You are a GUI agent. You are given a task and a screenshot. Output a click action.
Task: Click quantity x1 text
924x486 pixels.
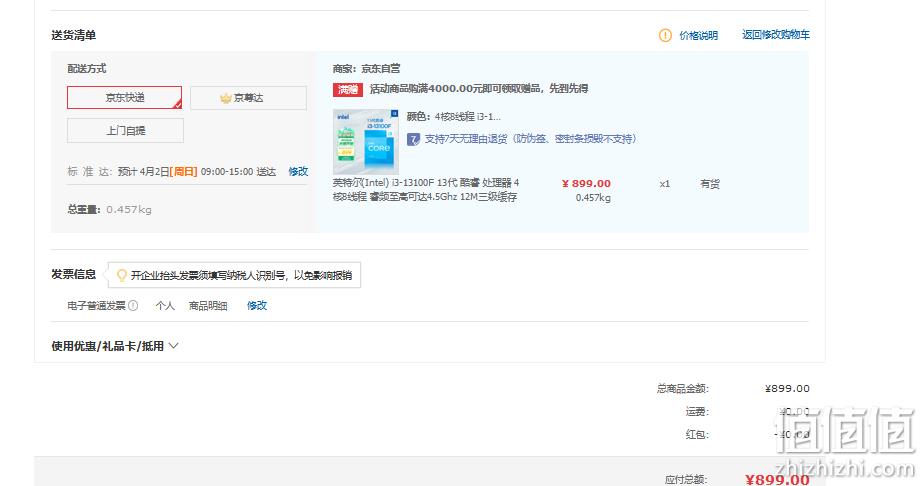pos(665,184)
